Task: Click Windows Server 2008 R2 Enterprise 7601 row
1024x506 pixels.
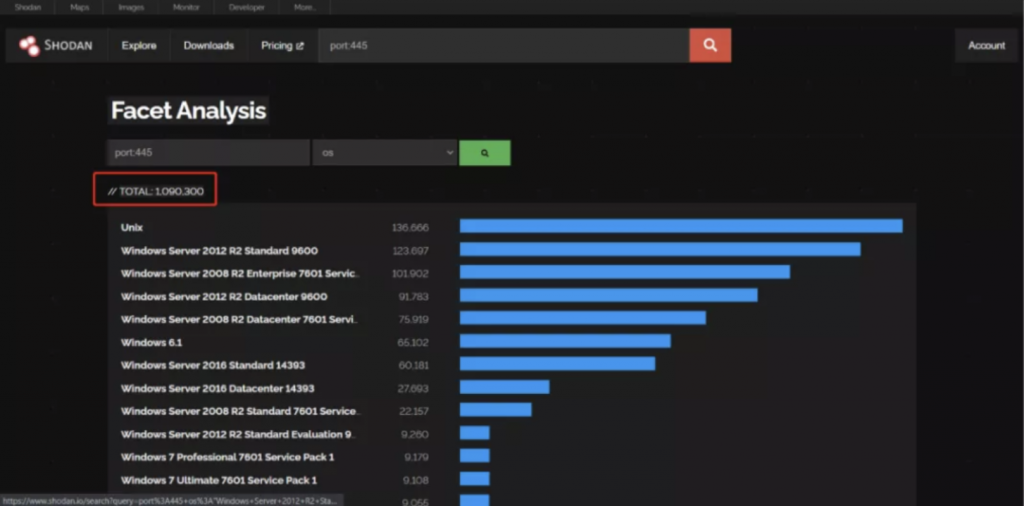Action: coord(240,274)
